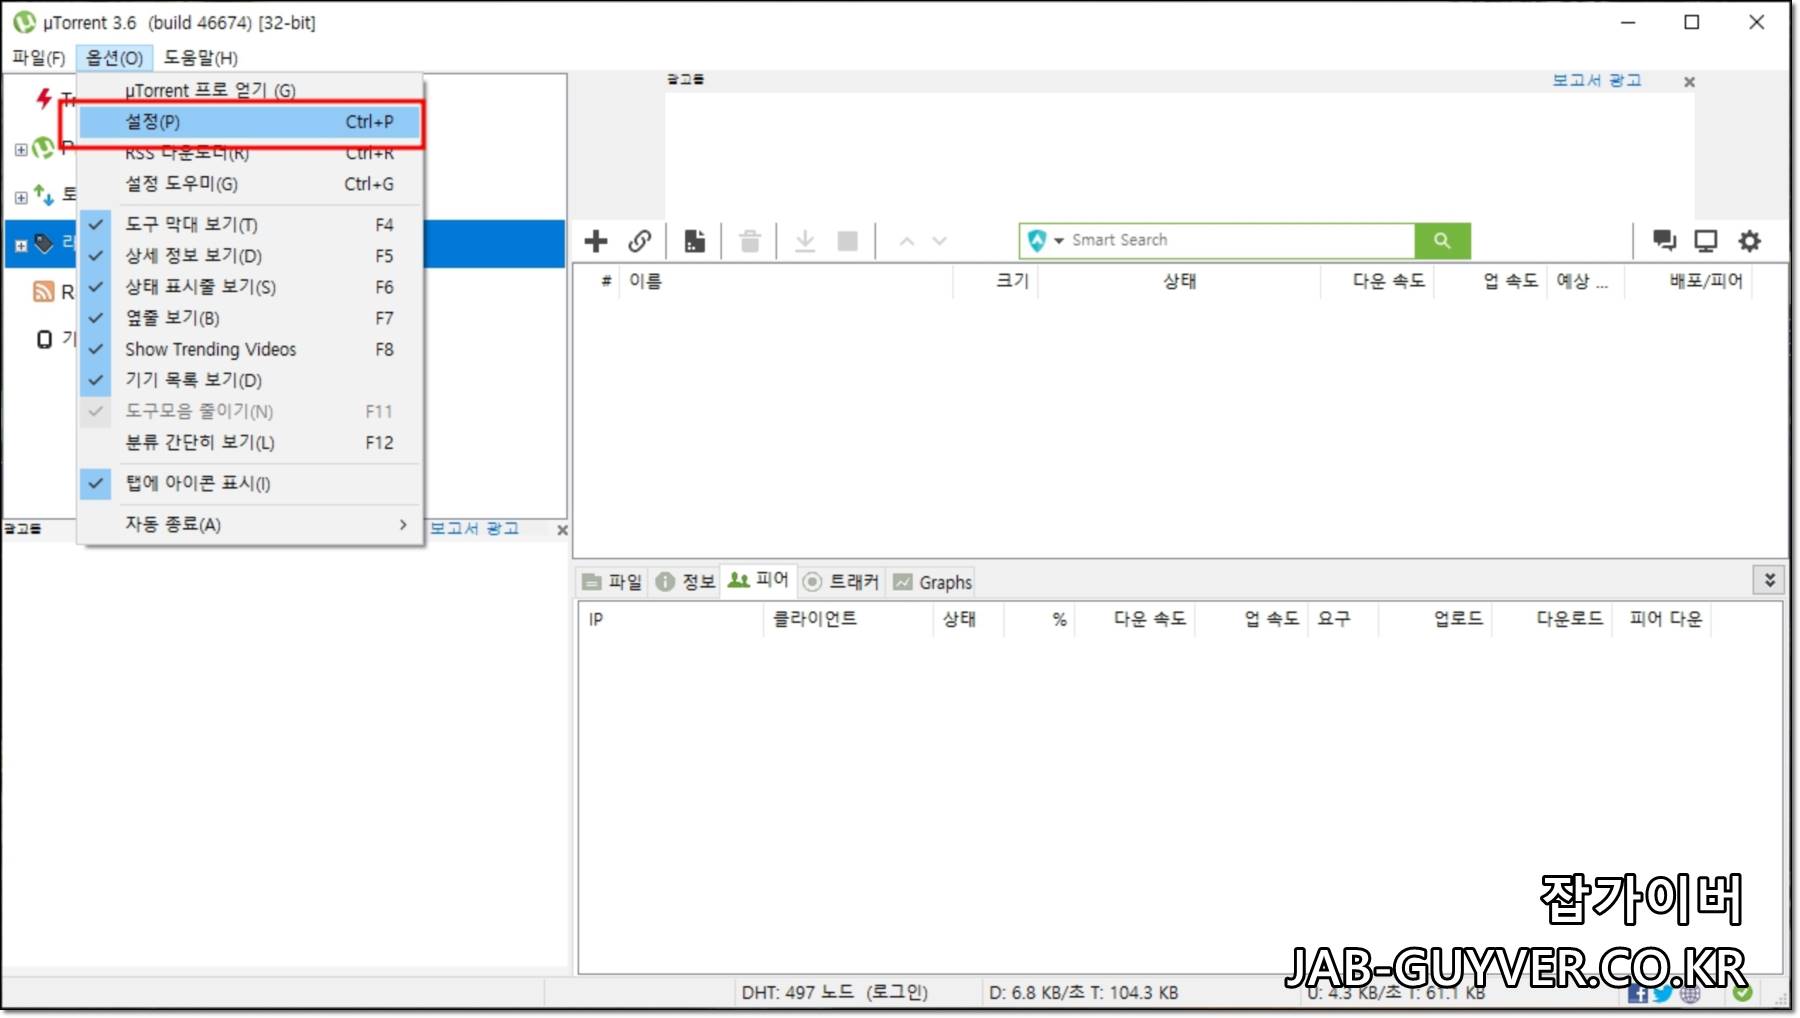Expand the labels tree node
This screenshot has width=1800, height=1018.
pyautogui.click(x=21, y=245)
